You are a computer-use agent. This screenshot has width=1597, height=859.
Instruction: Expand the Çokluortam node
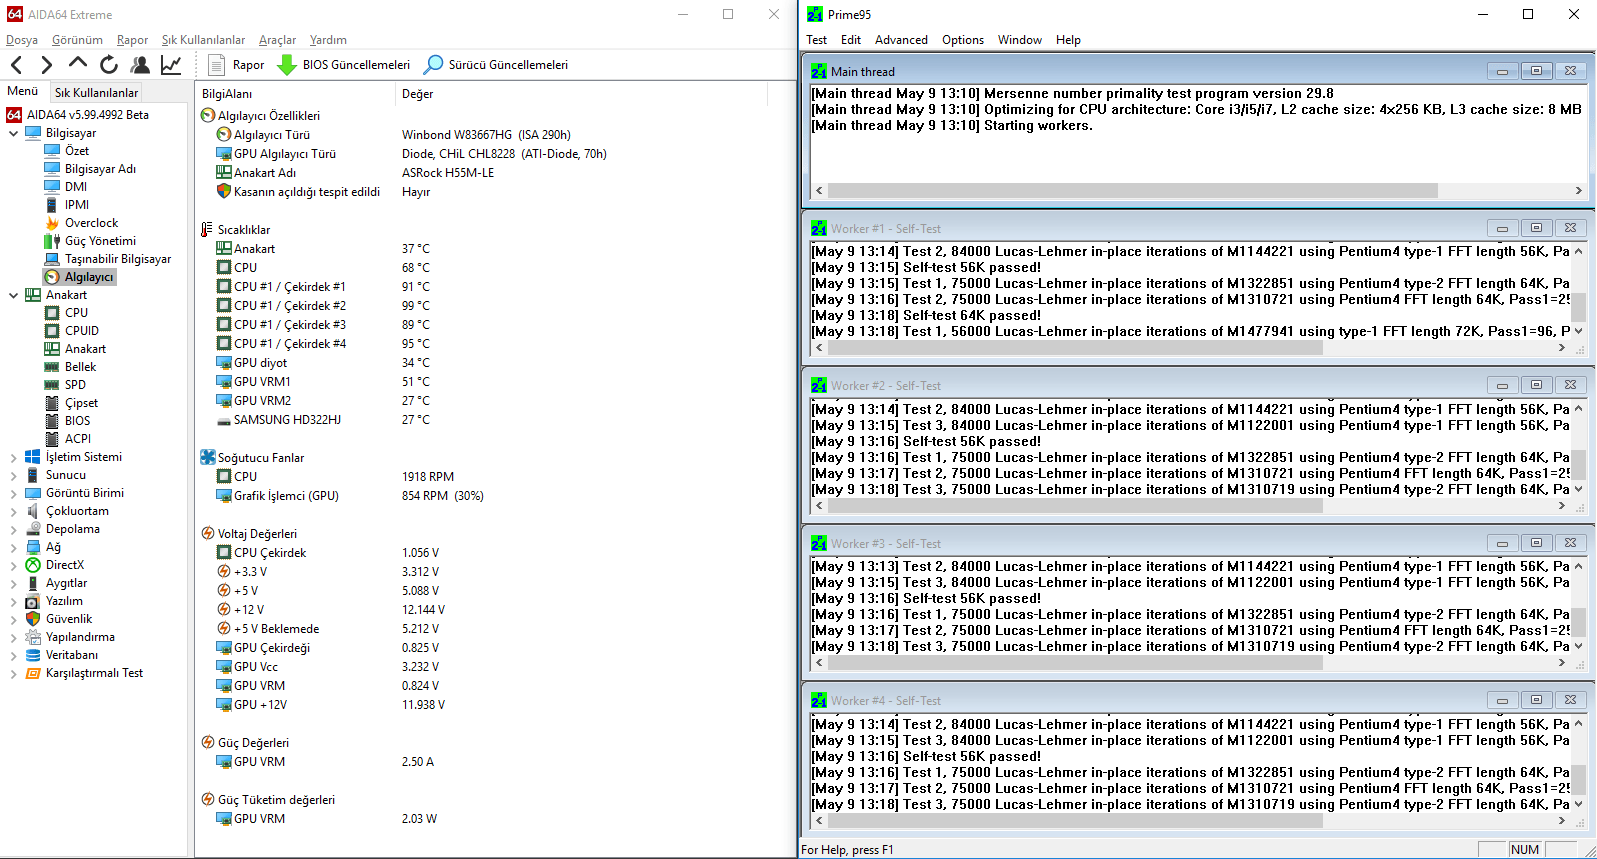tap(13, 511)
